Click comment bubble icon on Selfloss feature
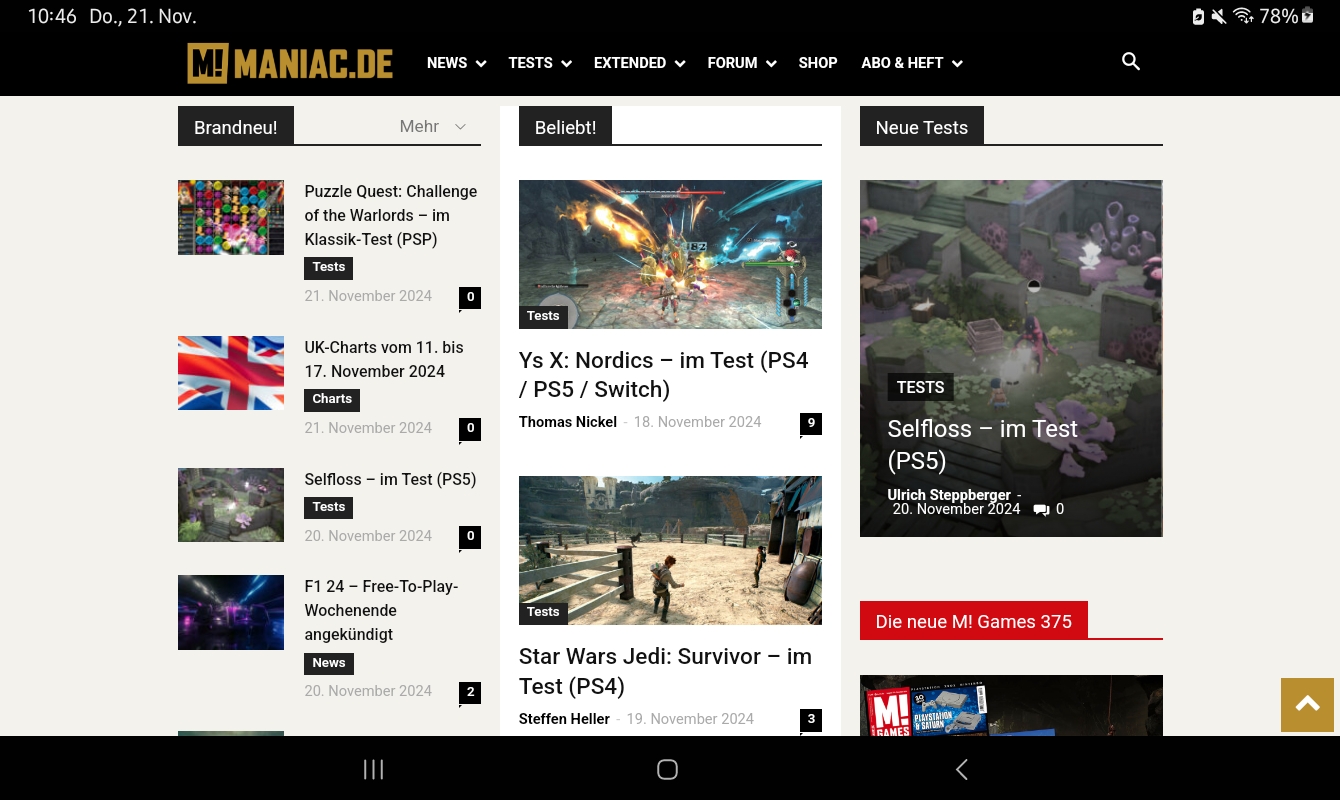The image size is (1340, 800). (x=1041, y=510)
